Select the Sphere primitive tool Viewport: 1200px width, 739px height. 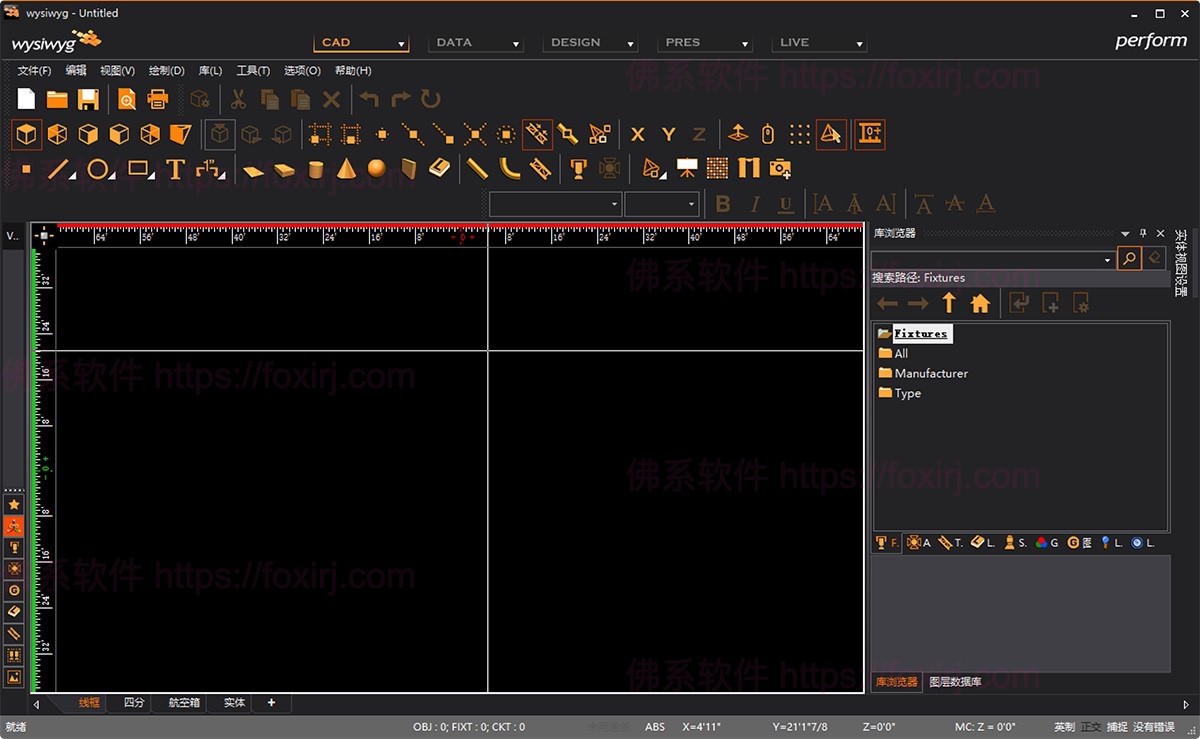pos(376,169)
